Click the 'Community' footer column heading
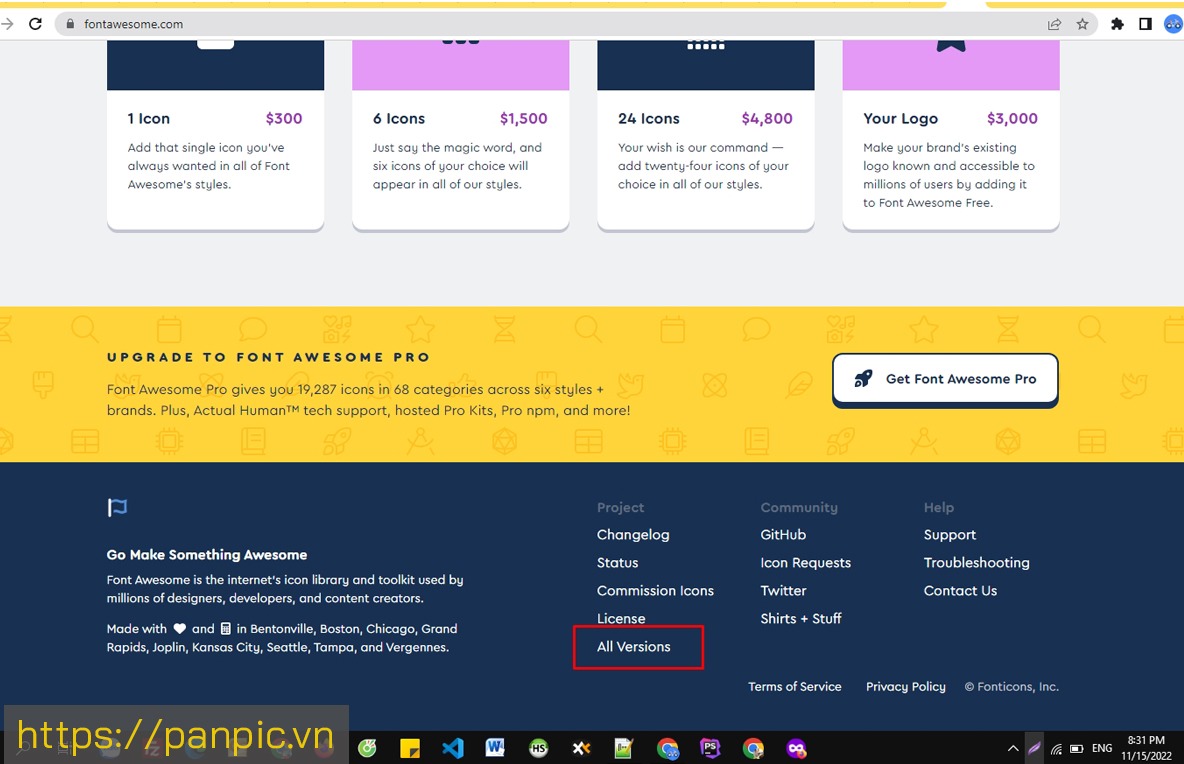This screenshot has width=1184, height=764. (x=799, y=507)
